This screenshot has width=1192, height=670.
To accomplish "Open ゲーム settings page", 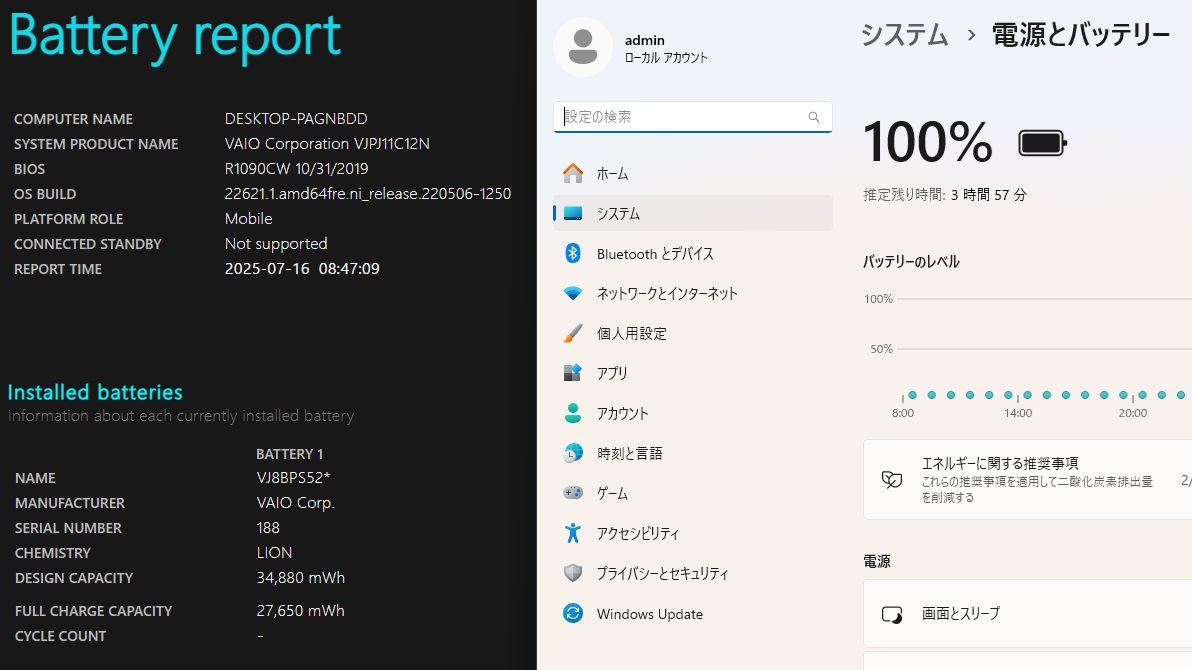I will coord(693,493).
